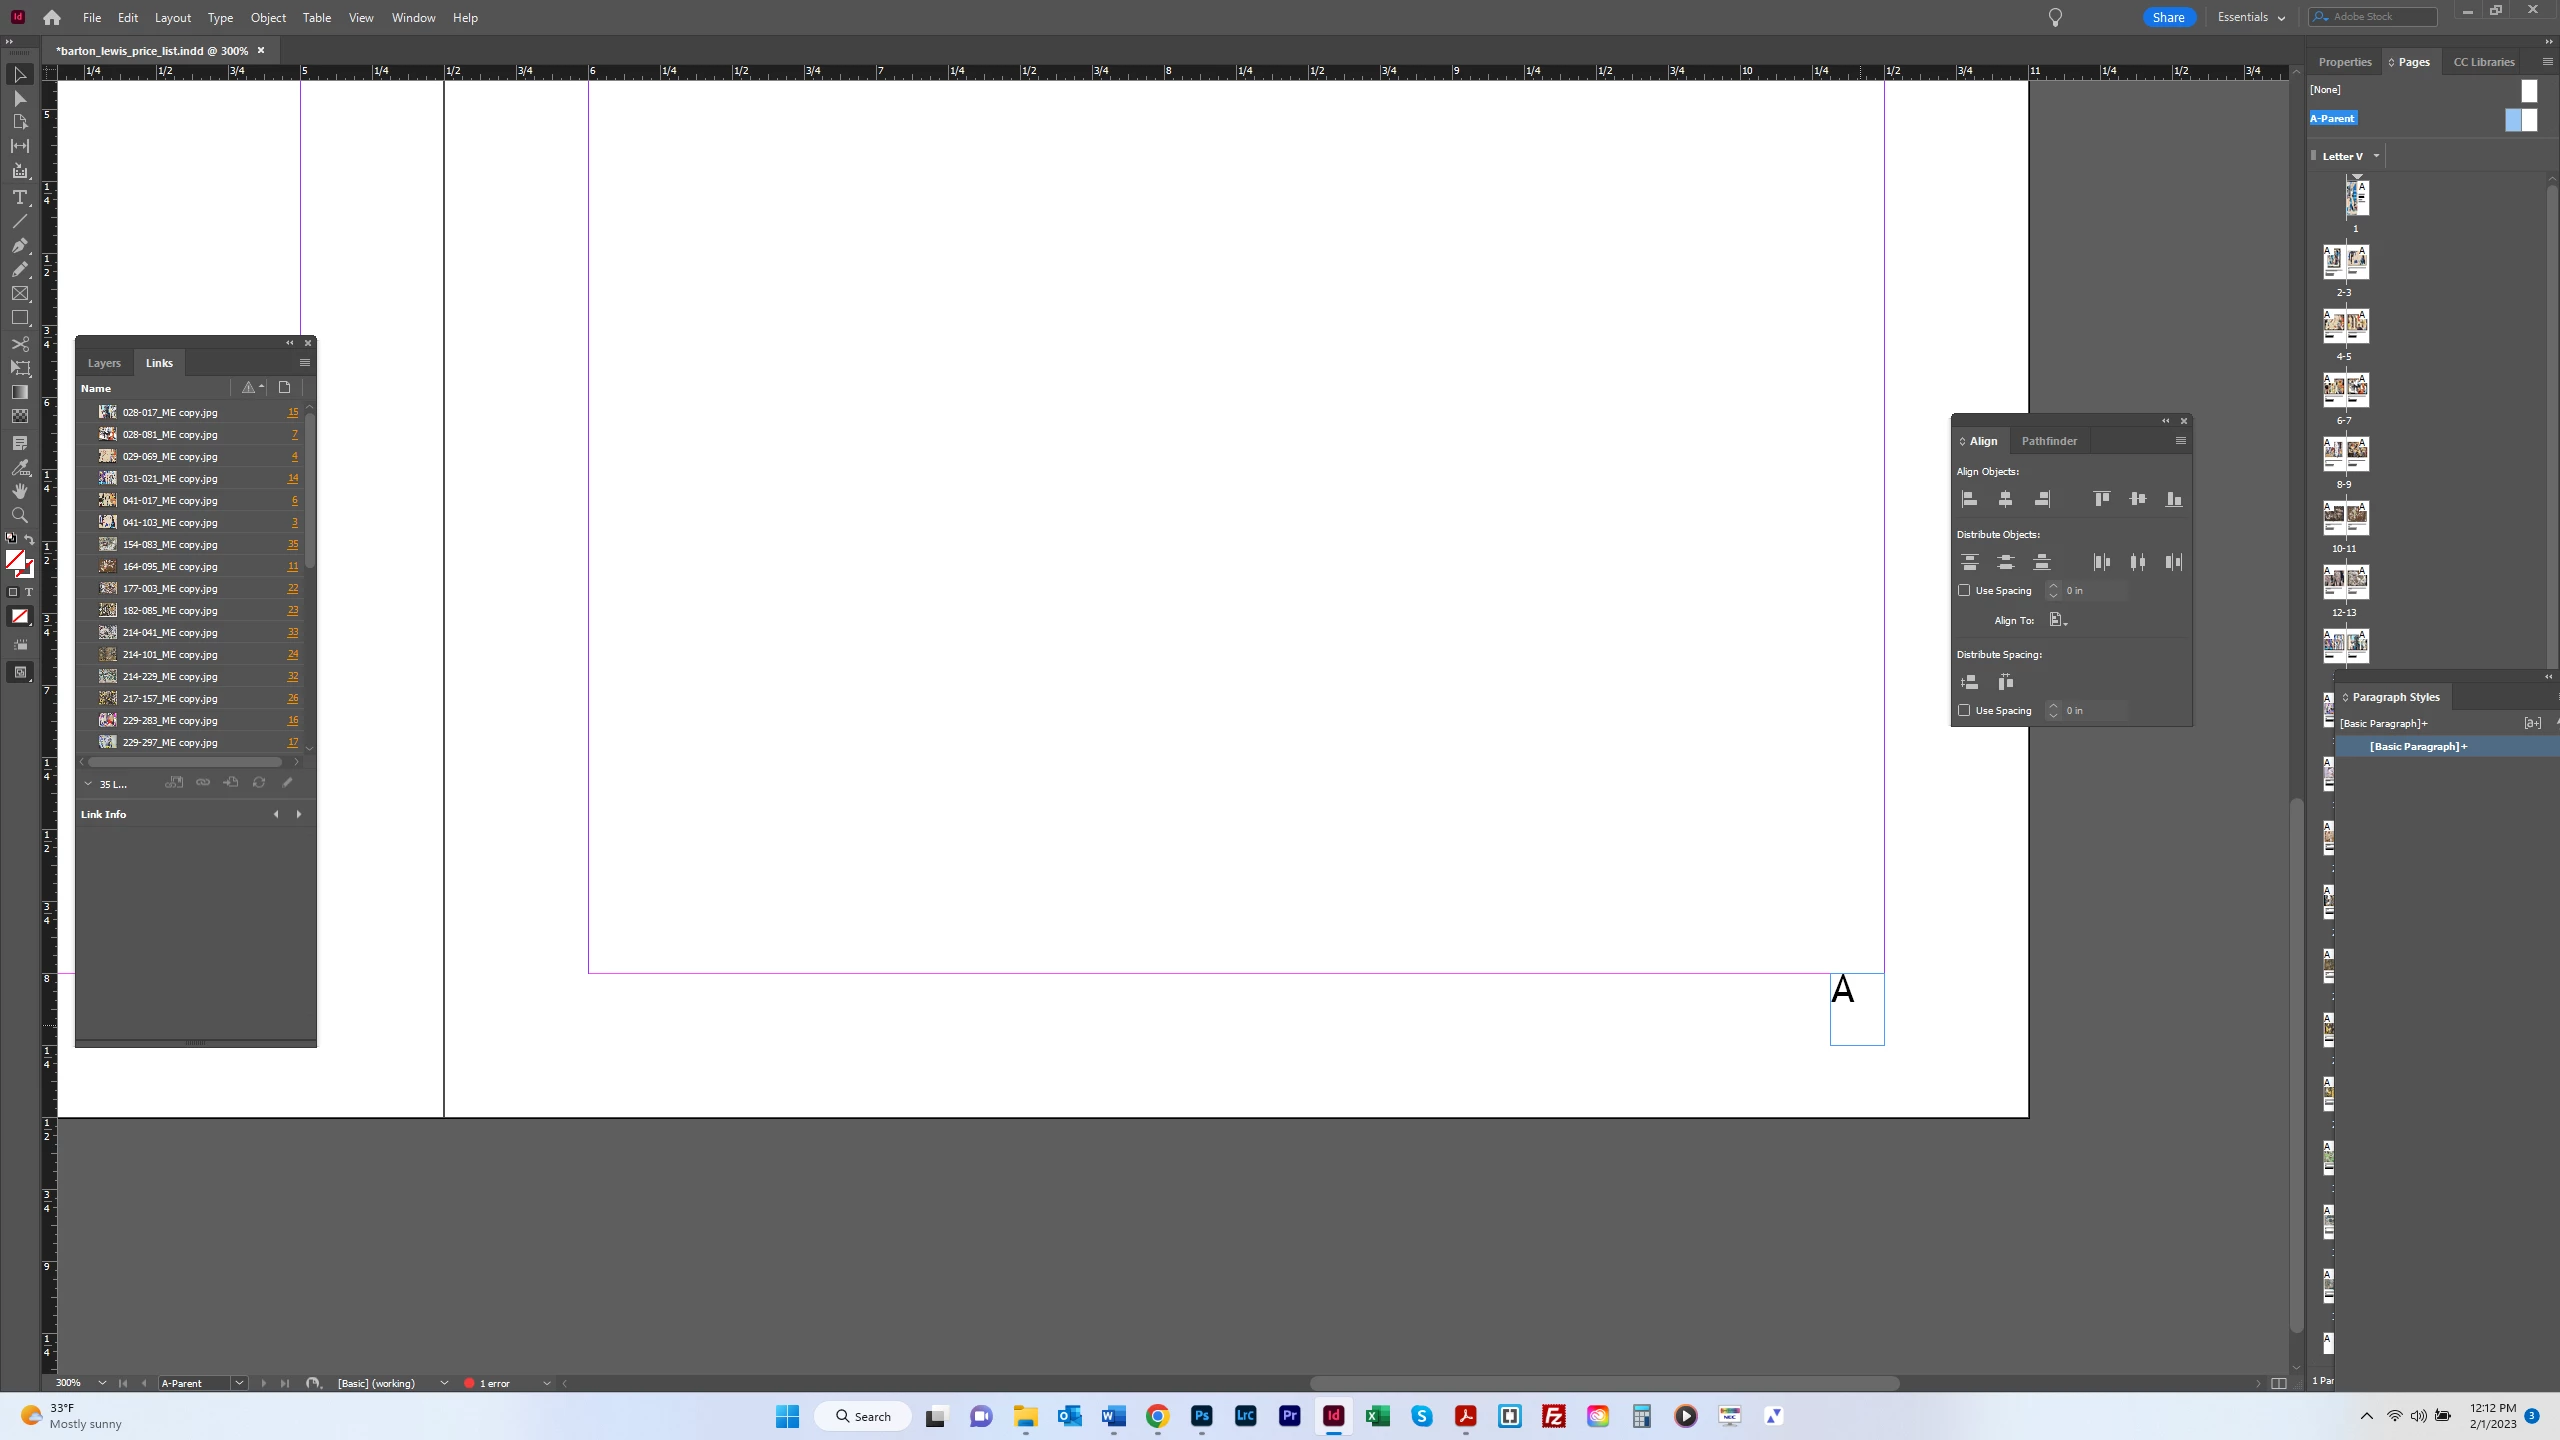Select the Type tool
The width and height of the screenshot is (2560, 1440).
19,197
